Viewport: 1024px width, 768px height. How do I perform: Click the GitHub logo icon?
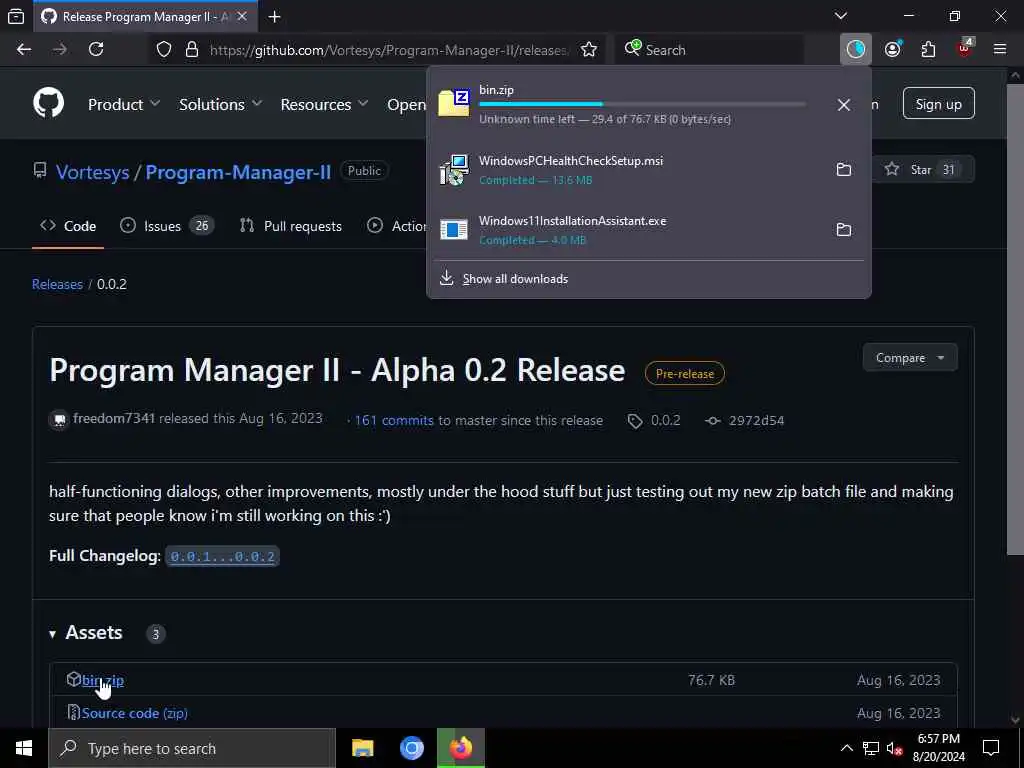pos(49,103)
